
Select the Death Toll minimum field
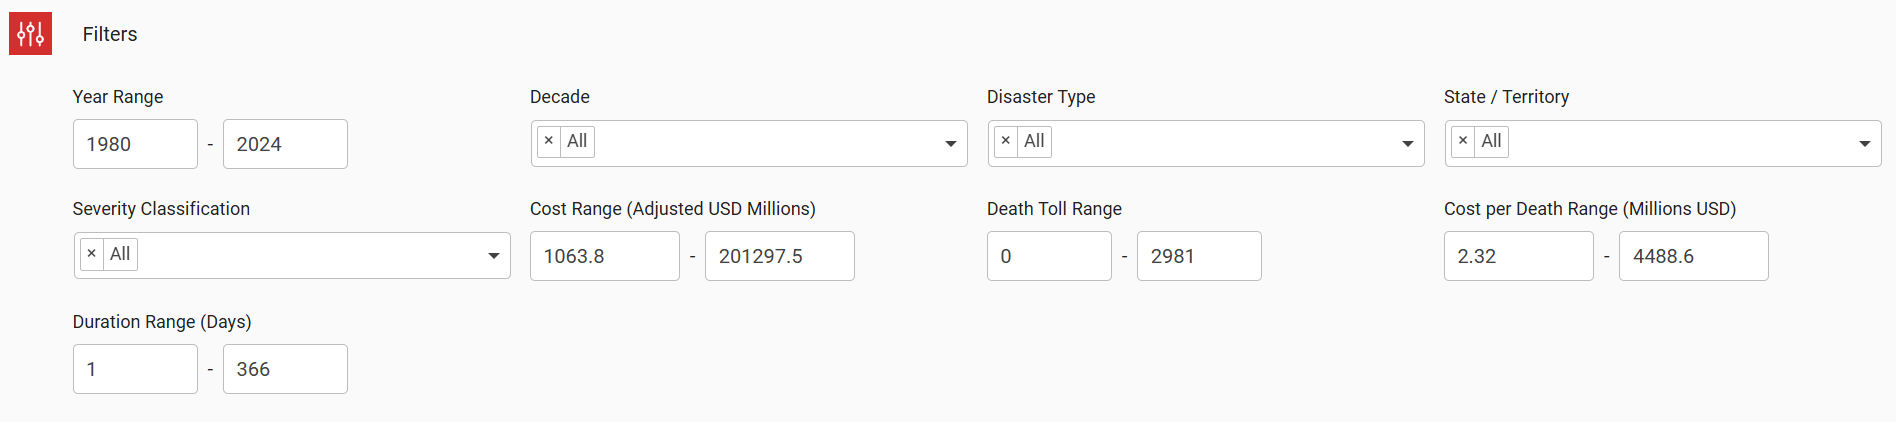pos(1049,256)
